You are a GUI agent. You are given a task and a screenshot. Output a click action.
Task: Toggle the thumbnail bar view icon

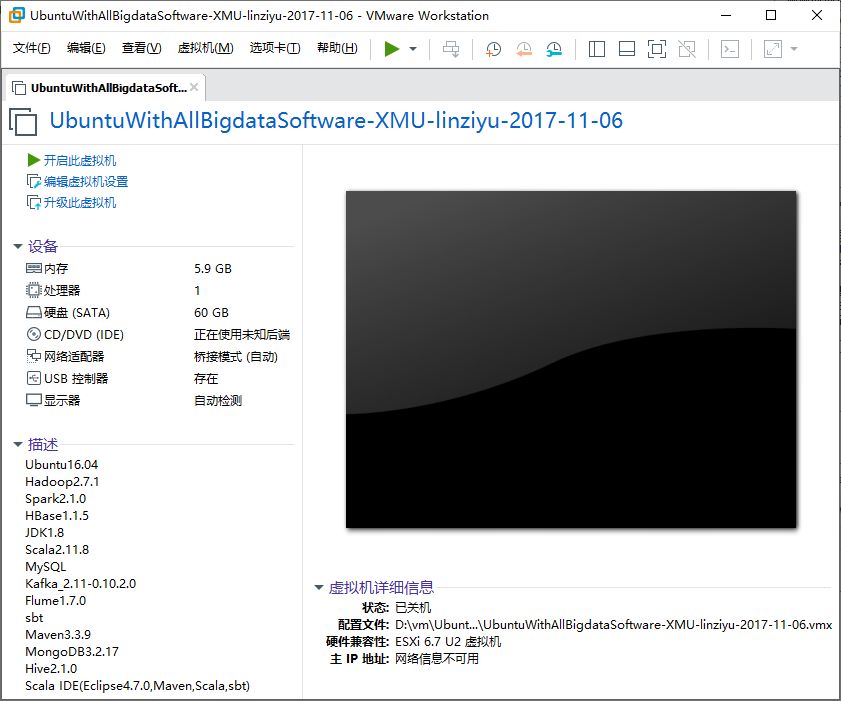coord(627,49)
